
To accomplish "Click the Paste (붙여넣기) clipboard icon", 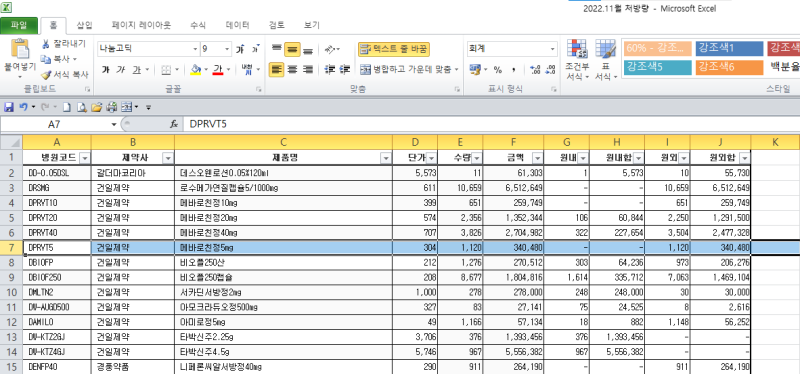I will point(20,49).
